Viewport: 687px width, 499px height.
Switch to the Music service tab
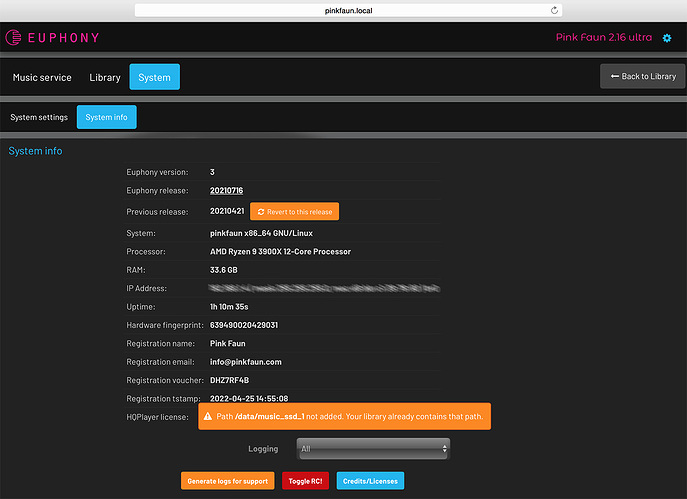(x=42, y=78)
